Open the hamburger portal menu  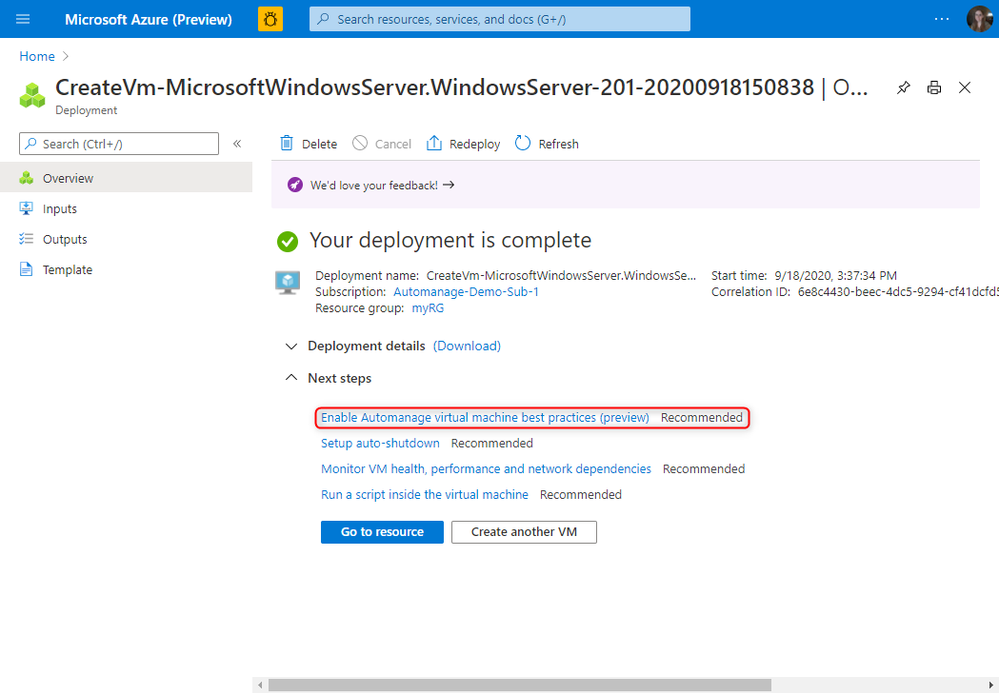(23, 19)
